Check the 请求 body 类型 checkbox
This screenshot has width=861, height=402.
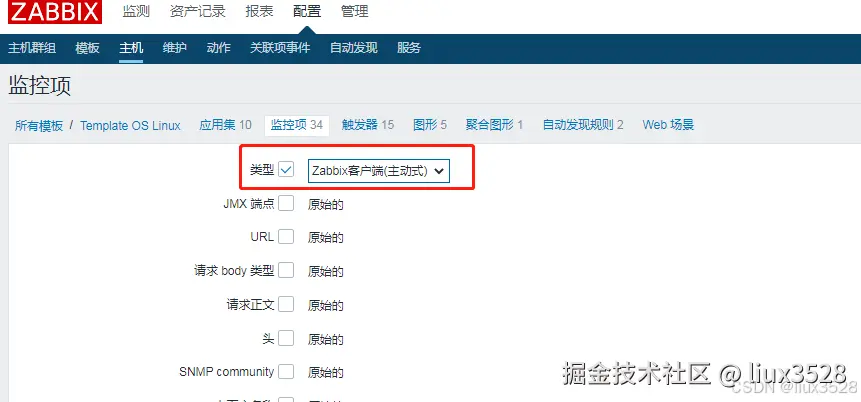click(286, 271)
